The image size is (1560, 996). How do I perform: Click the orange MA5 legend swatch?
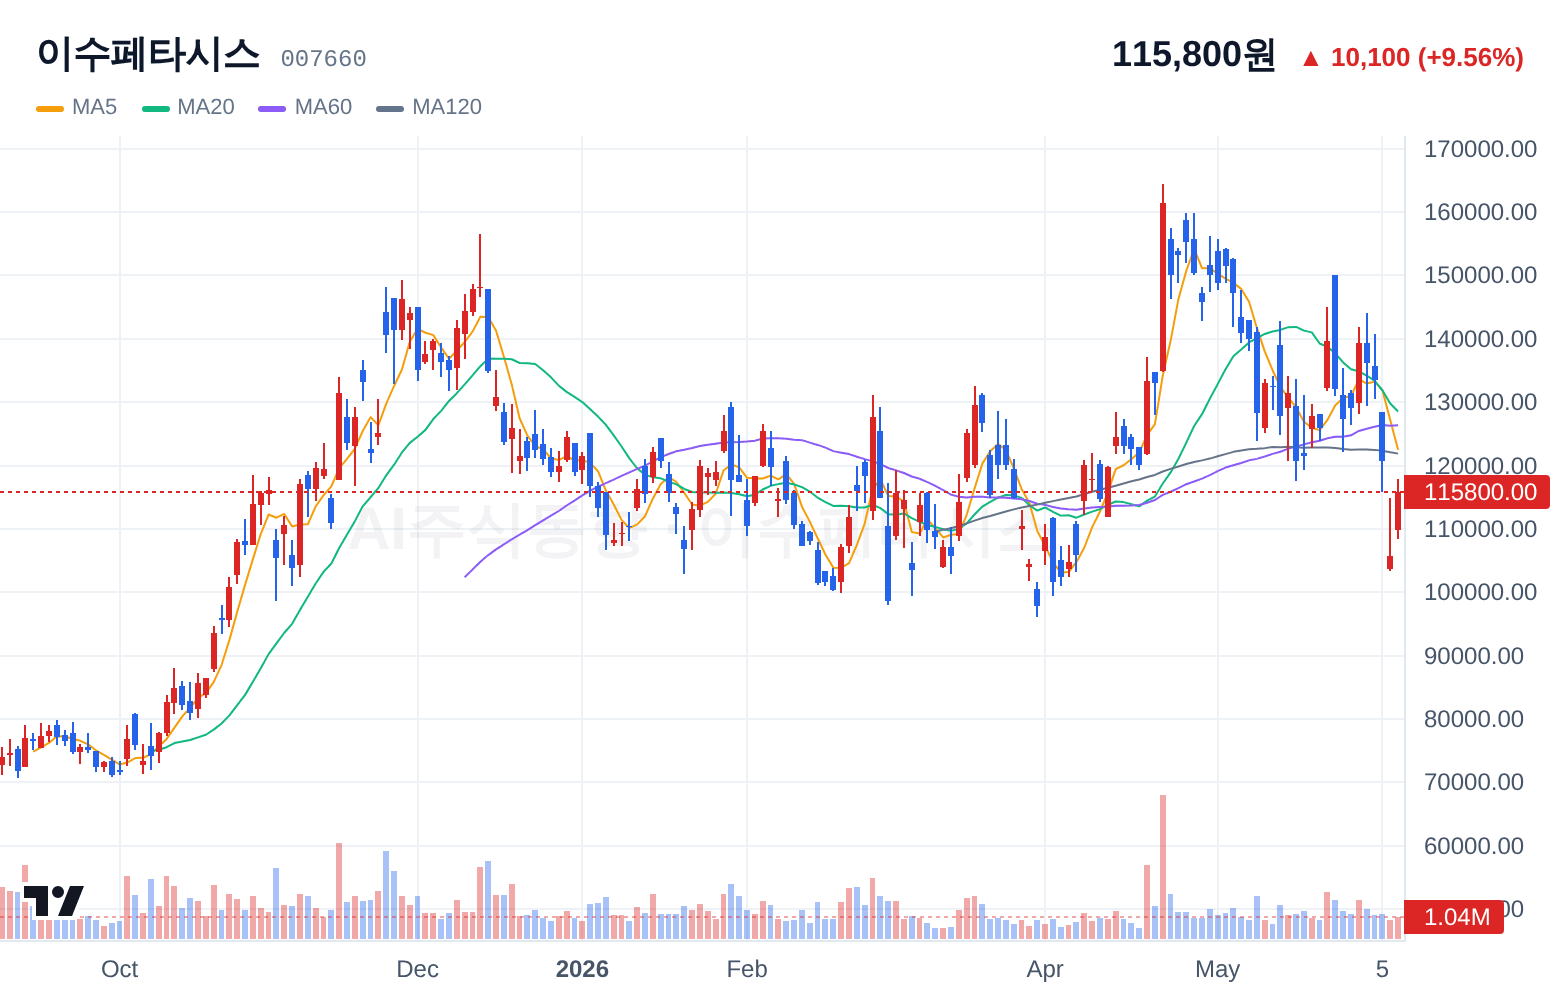[50, 108]
